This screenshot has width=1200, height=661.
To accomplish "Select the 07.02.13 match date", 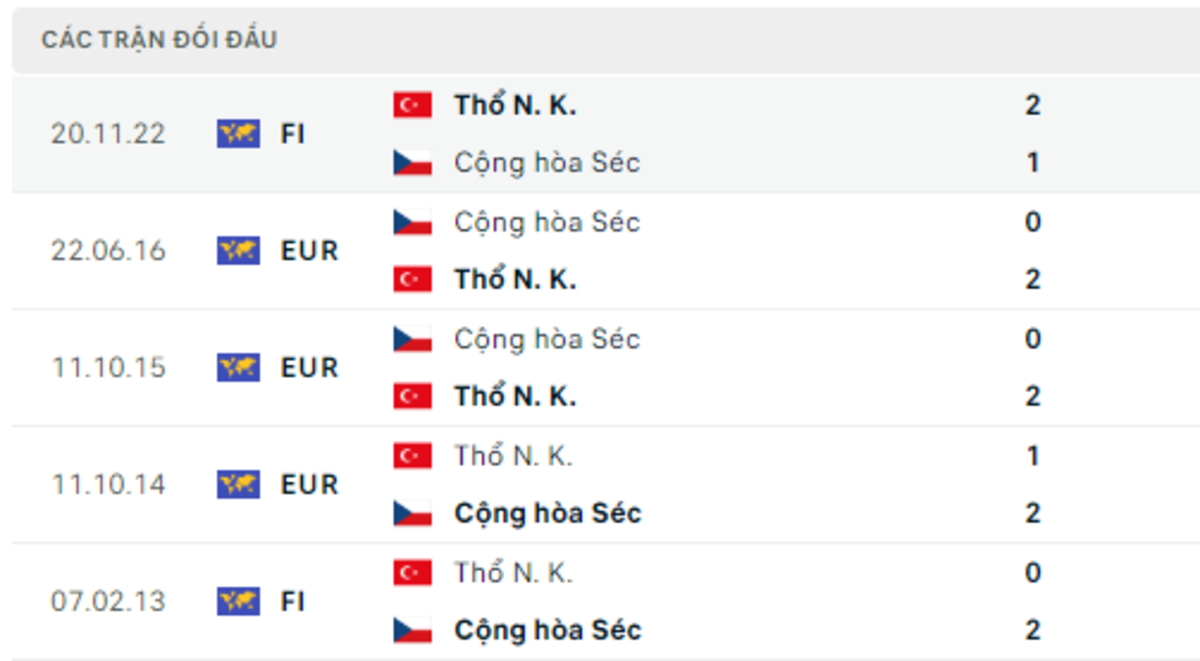I will point(108,602).
